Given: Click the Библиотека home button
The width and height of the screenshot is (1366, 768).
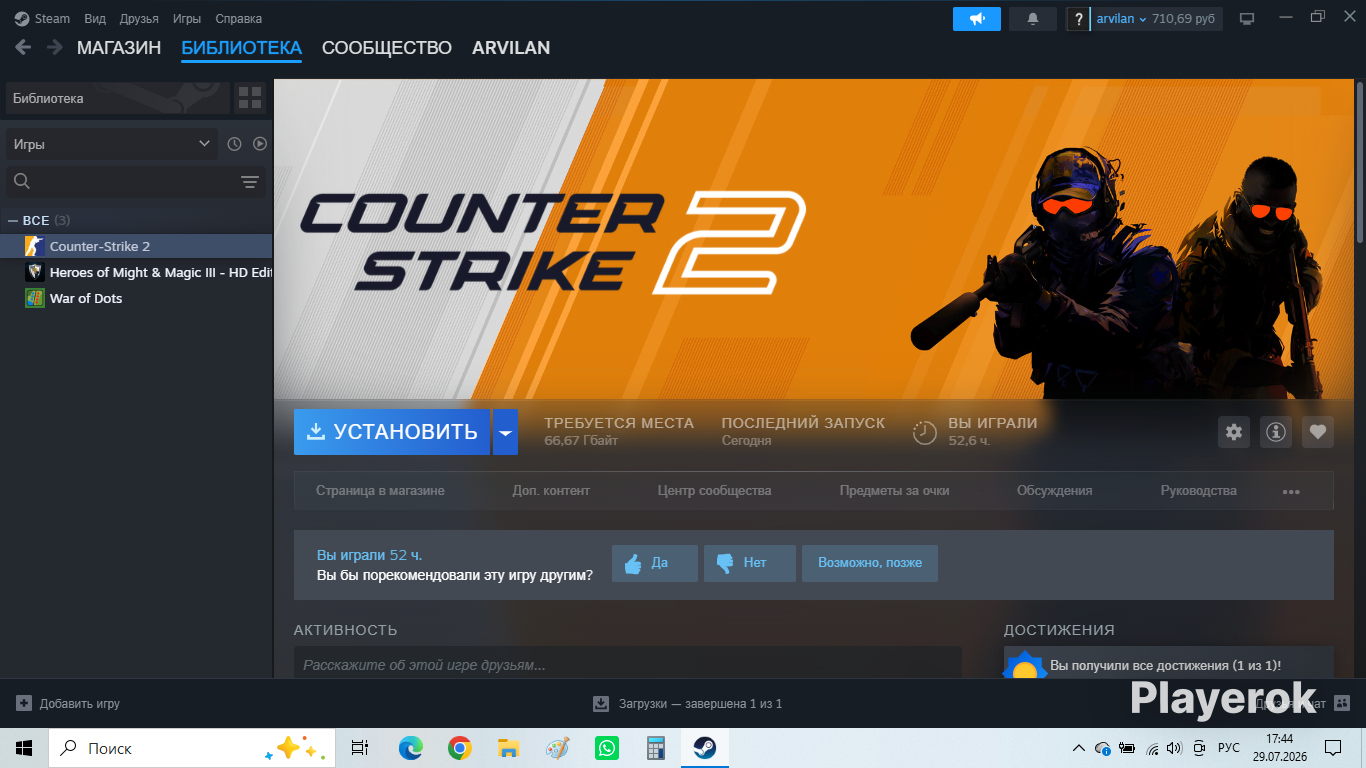Looking at the screenshot, I should [117, 98].
